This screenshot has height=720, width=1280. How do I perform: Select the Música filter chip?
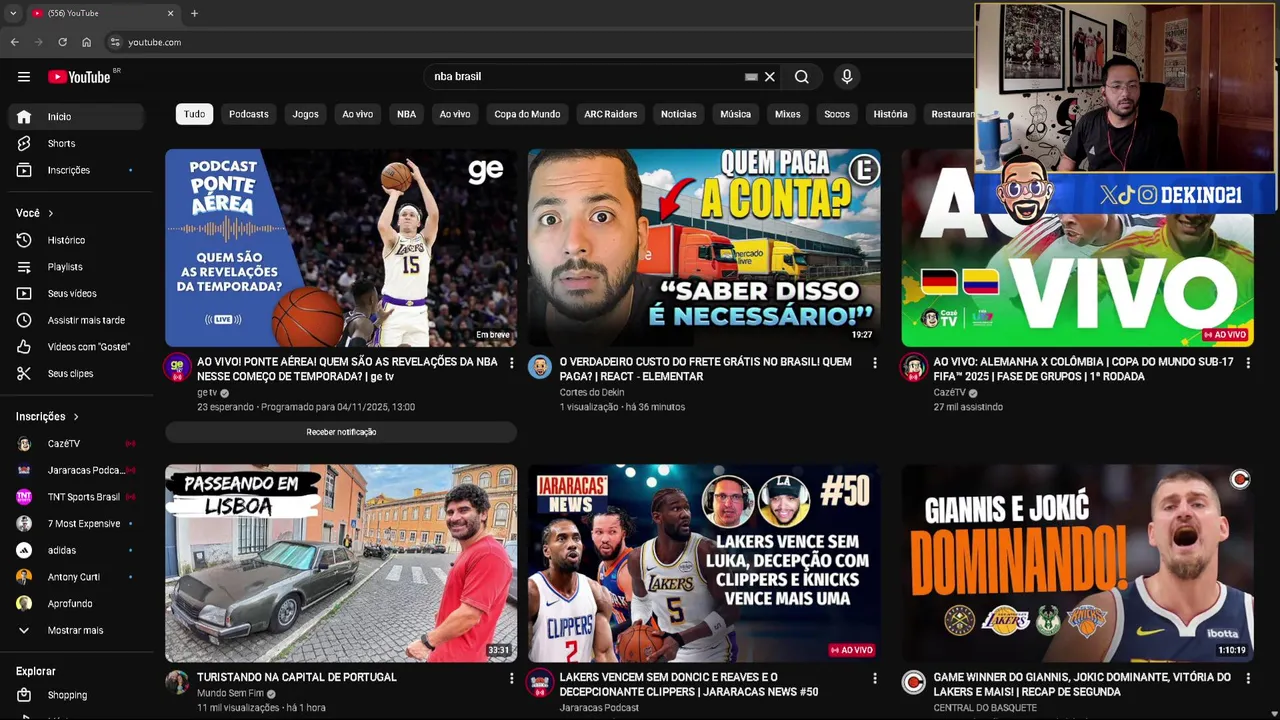click(735, 114)
